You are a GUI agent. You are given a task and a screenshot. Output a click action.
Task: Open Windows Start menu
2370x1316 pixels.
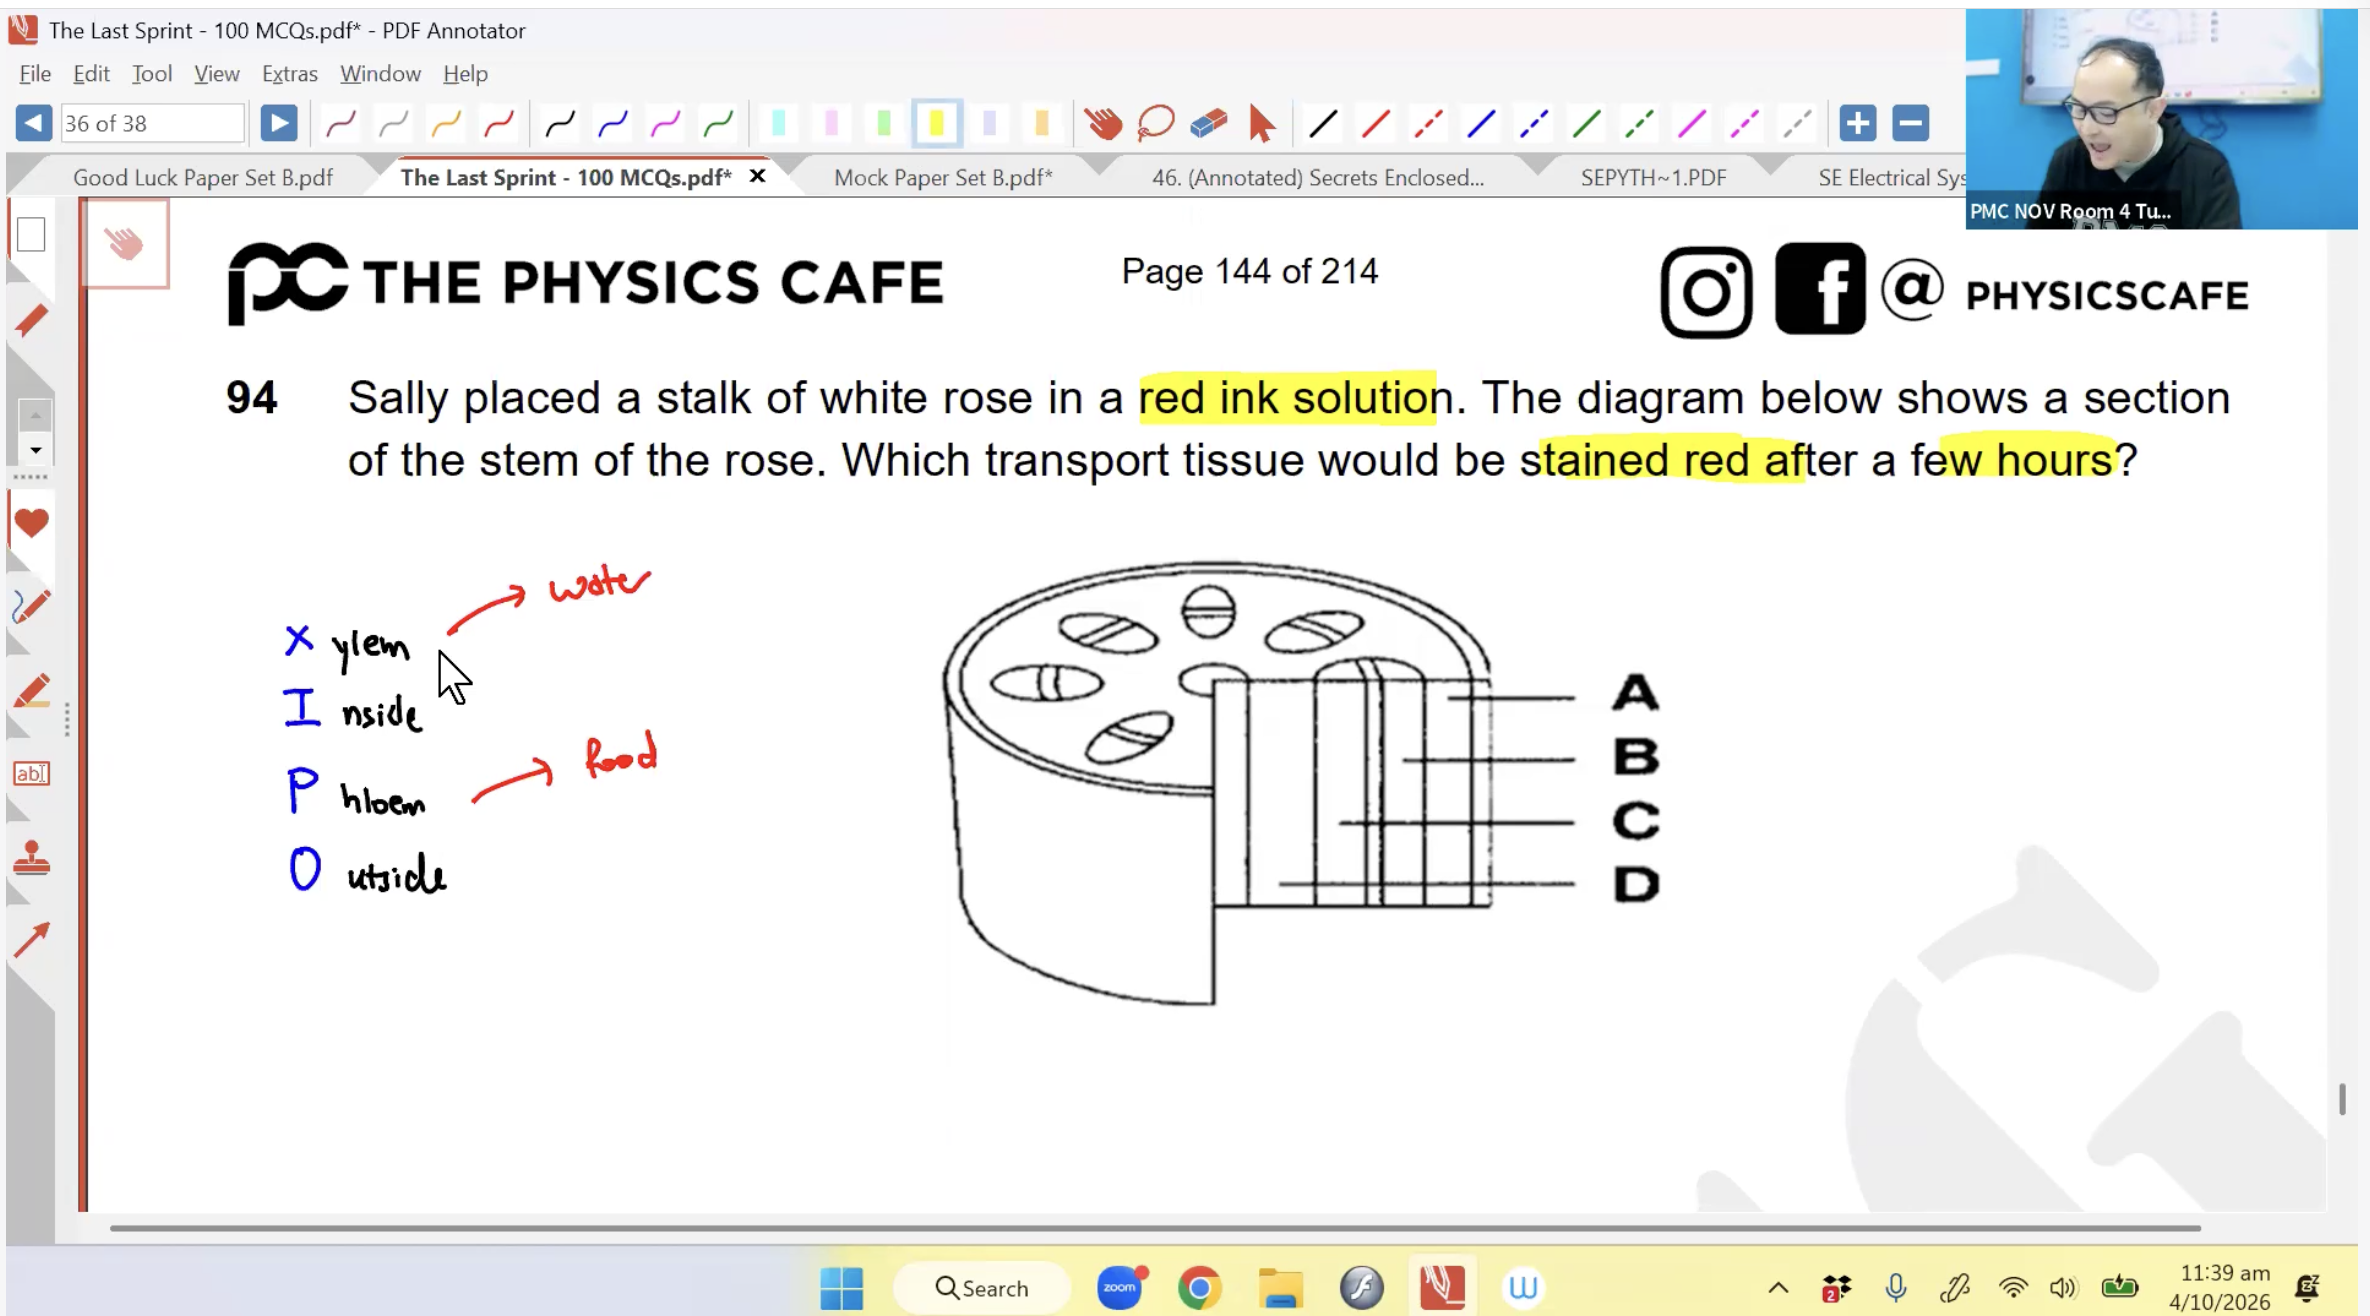(841, 1288)
